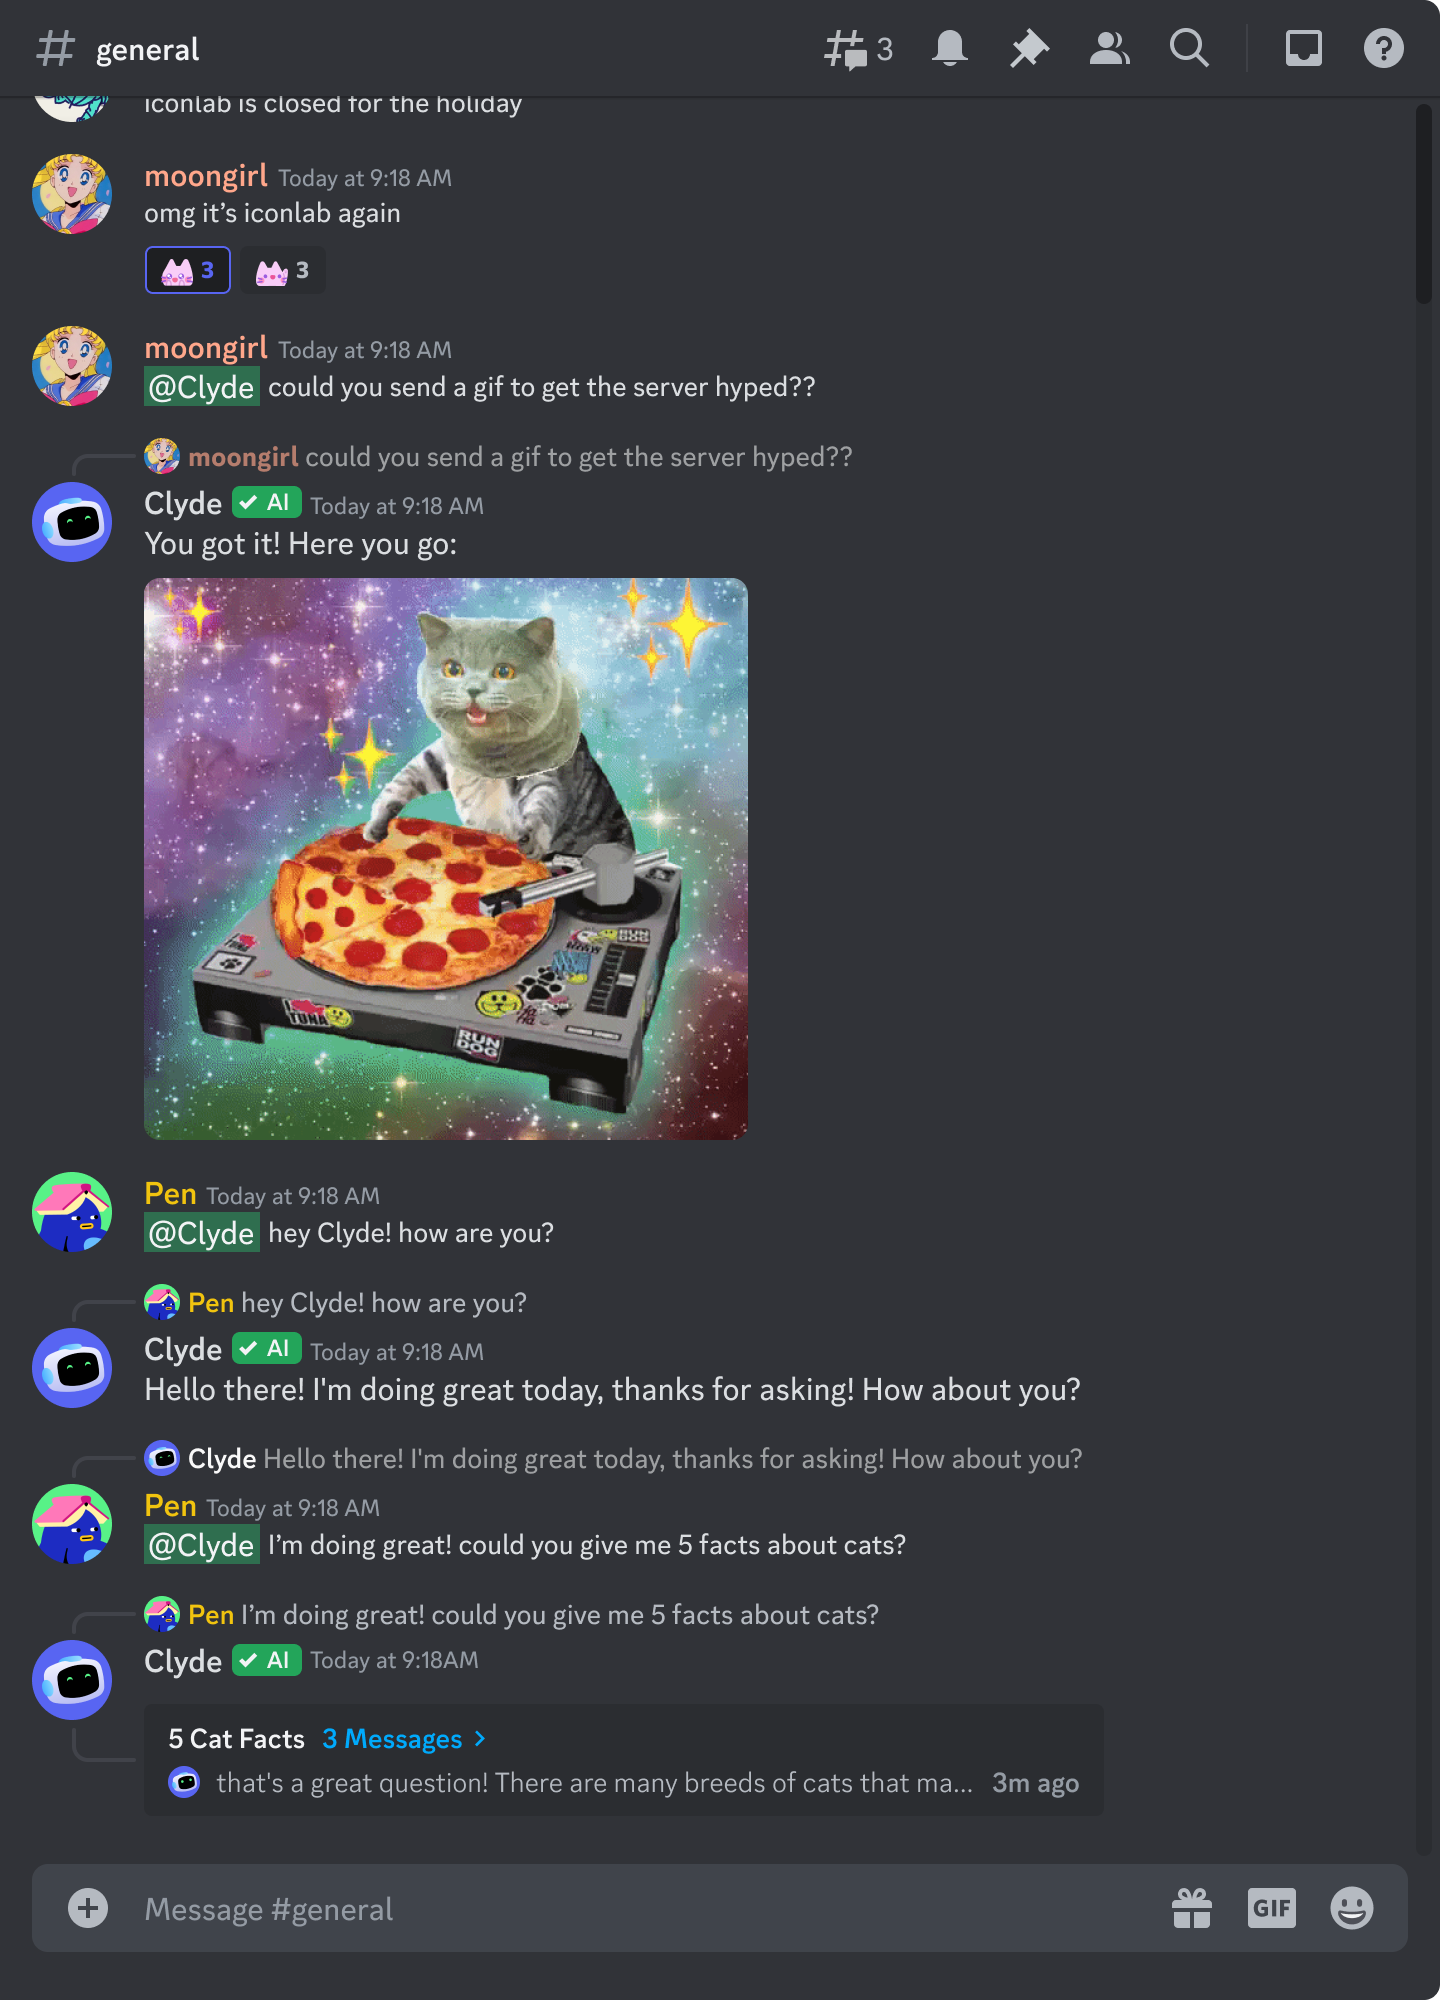Click the chat scrollbar thumb

[x=1424, y=204]
